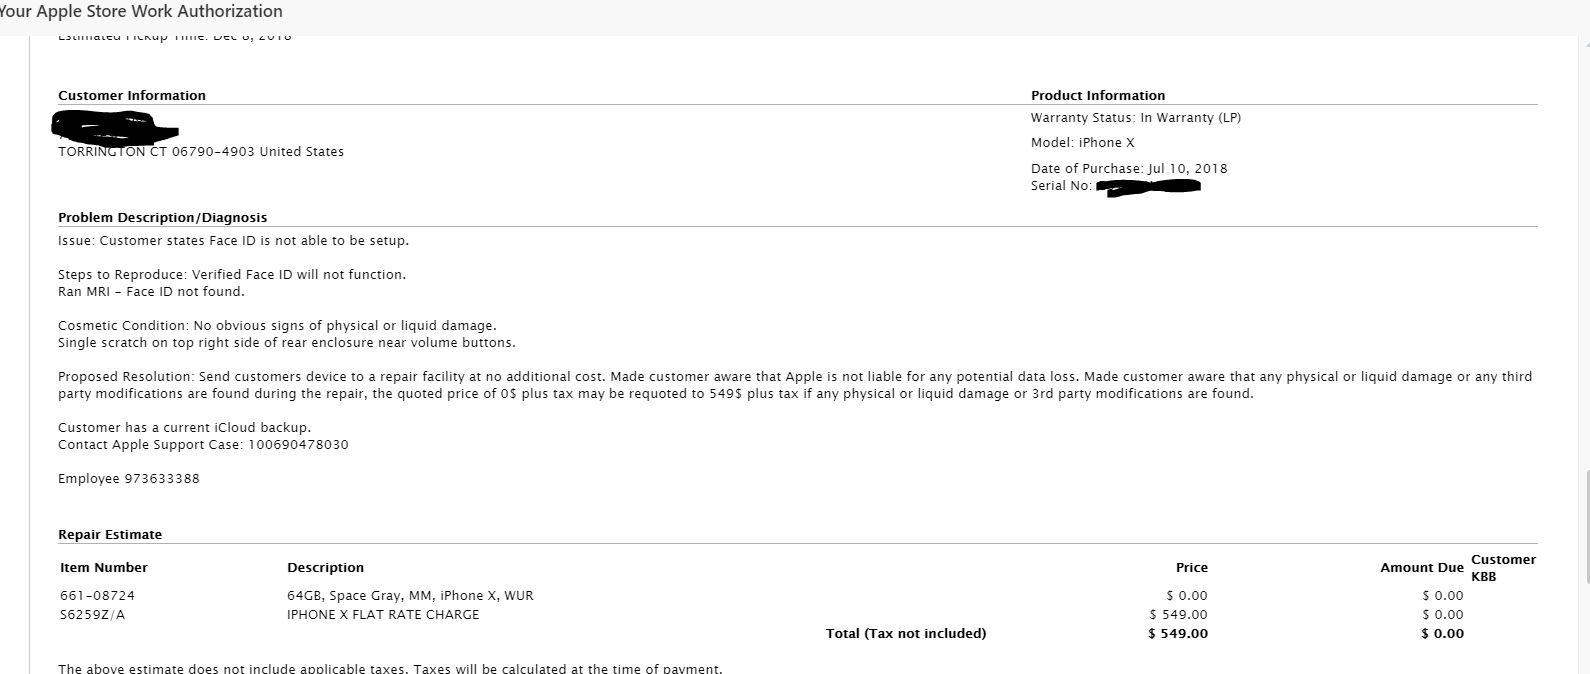Click the Customer Information section heading
Viewport: 1590px width, 674px height.
point(132,96)
